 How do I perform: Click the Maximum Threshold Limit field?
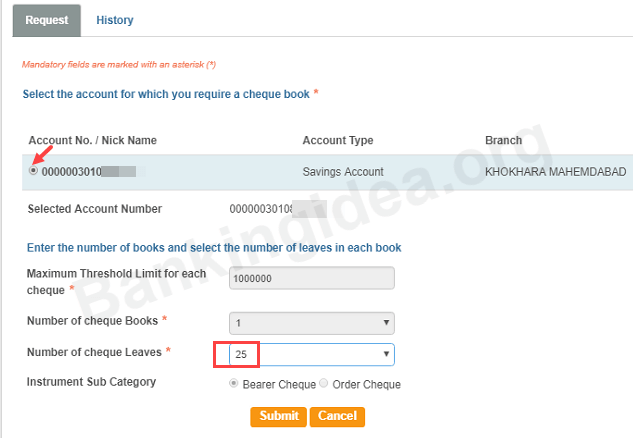tap(312, 278)
